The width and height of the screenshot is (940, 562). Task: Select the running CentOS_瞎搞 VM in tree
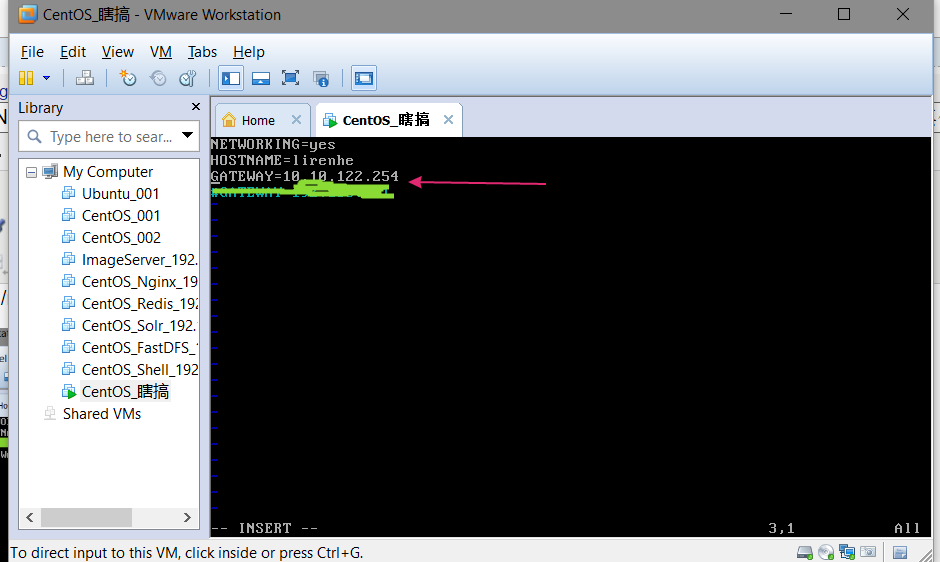click(125, 392)
